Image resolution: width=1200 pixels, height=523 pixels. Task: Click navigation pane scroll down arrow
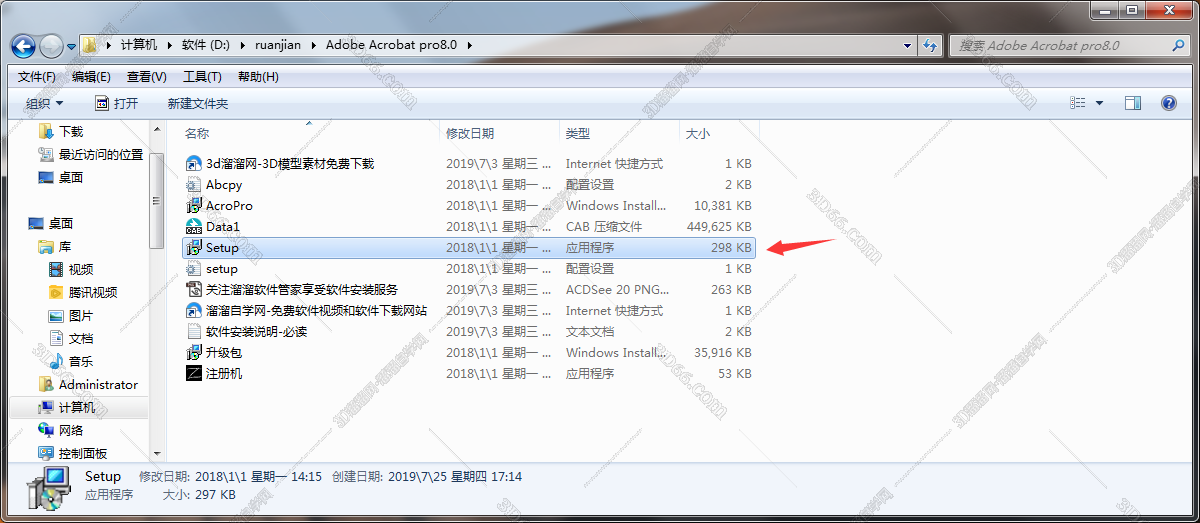[x=156, y=454]
